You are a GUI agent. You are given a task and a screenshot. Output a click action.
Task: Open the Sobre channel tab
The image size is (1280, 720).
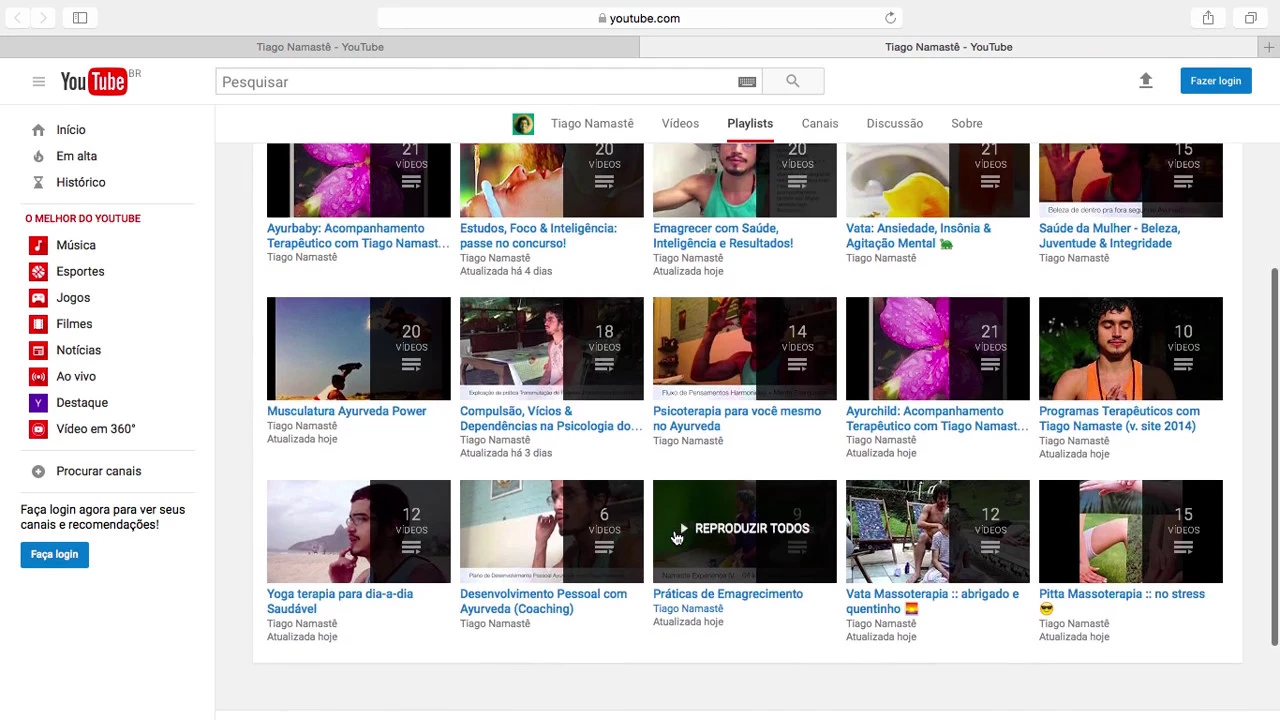[x=967, y=123]
